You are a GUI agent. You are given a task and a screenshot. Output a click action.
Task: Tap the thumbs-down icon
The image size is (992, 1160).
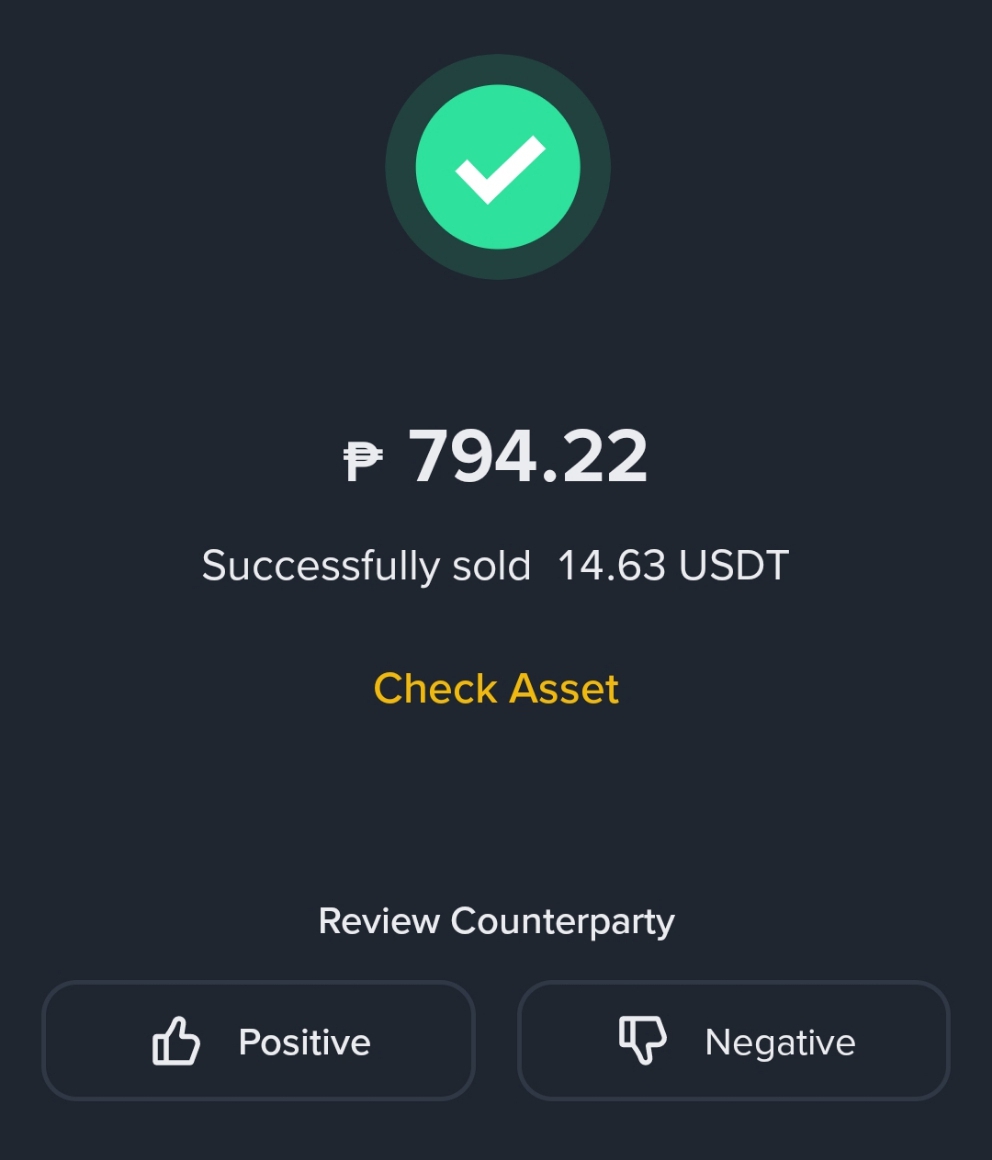[x=642, y=1040]
